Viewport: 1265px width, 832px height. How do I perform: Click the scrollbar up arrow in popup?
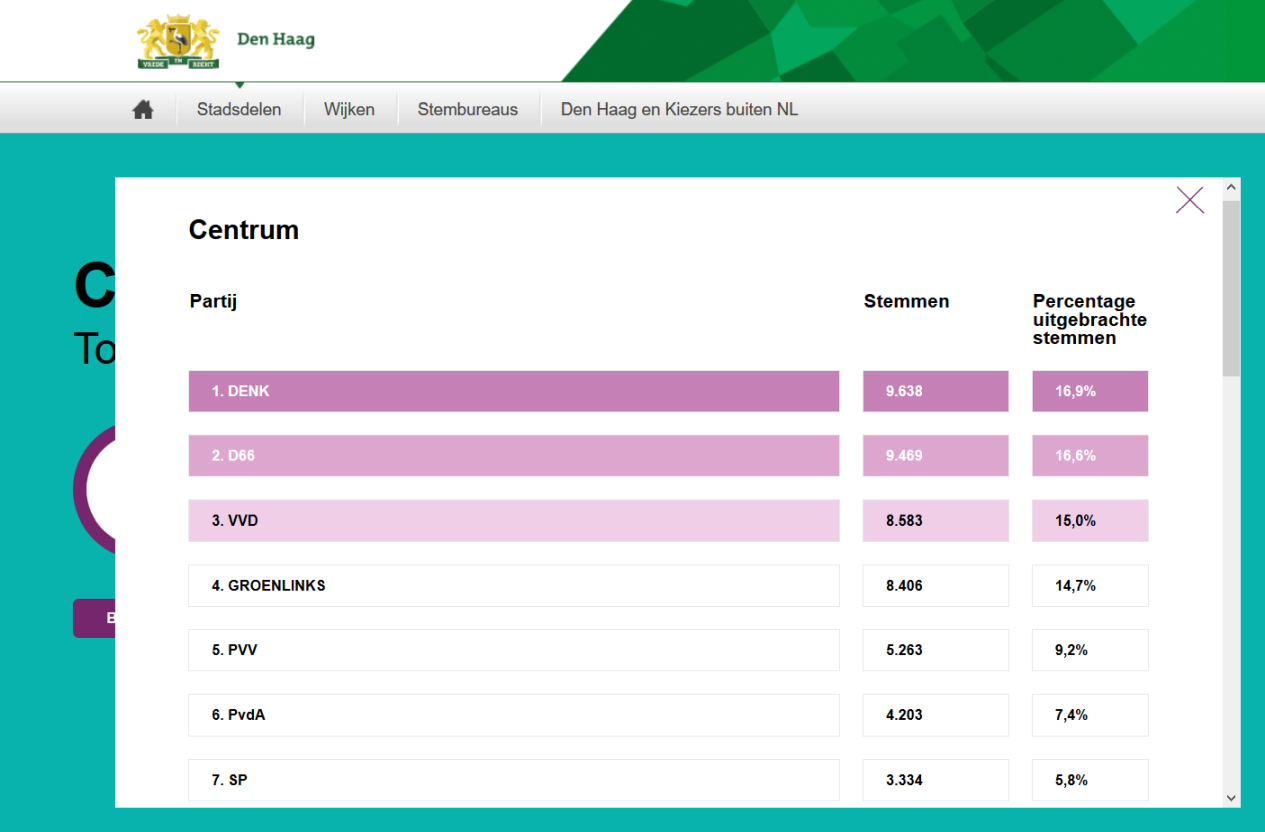coord(1231,187)
